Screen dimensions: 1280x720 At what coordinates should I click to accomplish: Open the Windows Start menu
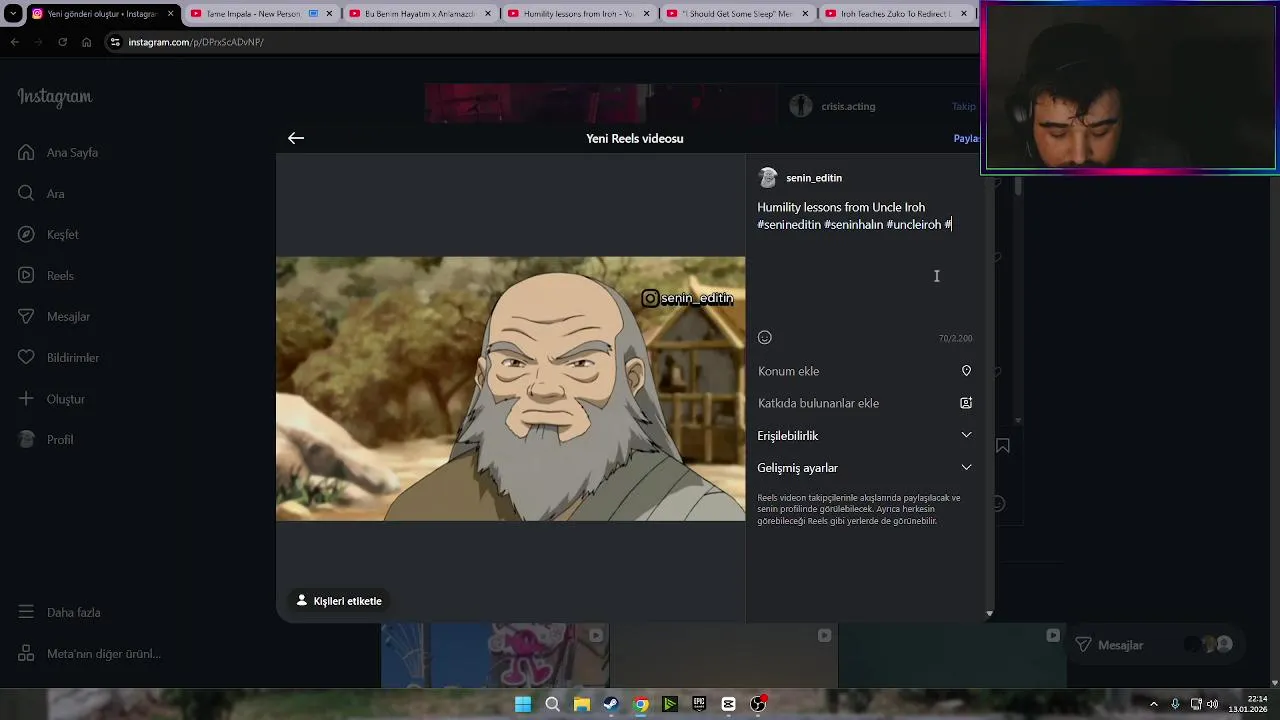pos(523,704)
